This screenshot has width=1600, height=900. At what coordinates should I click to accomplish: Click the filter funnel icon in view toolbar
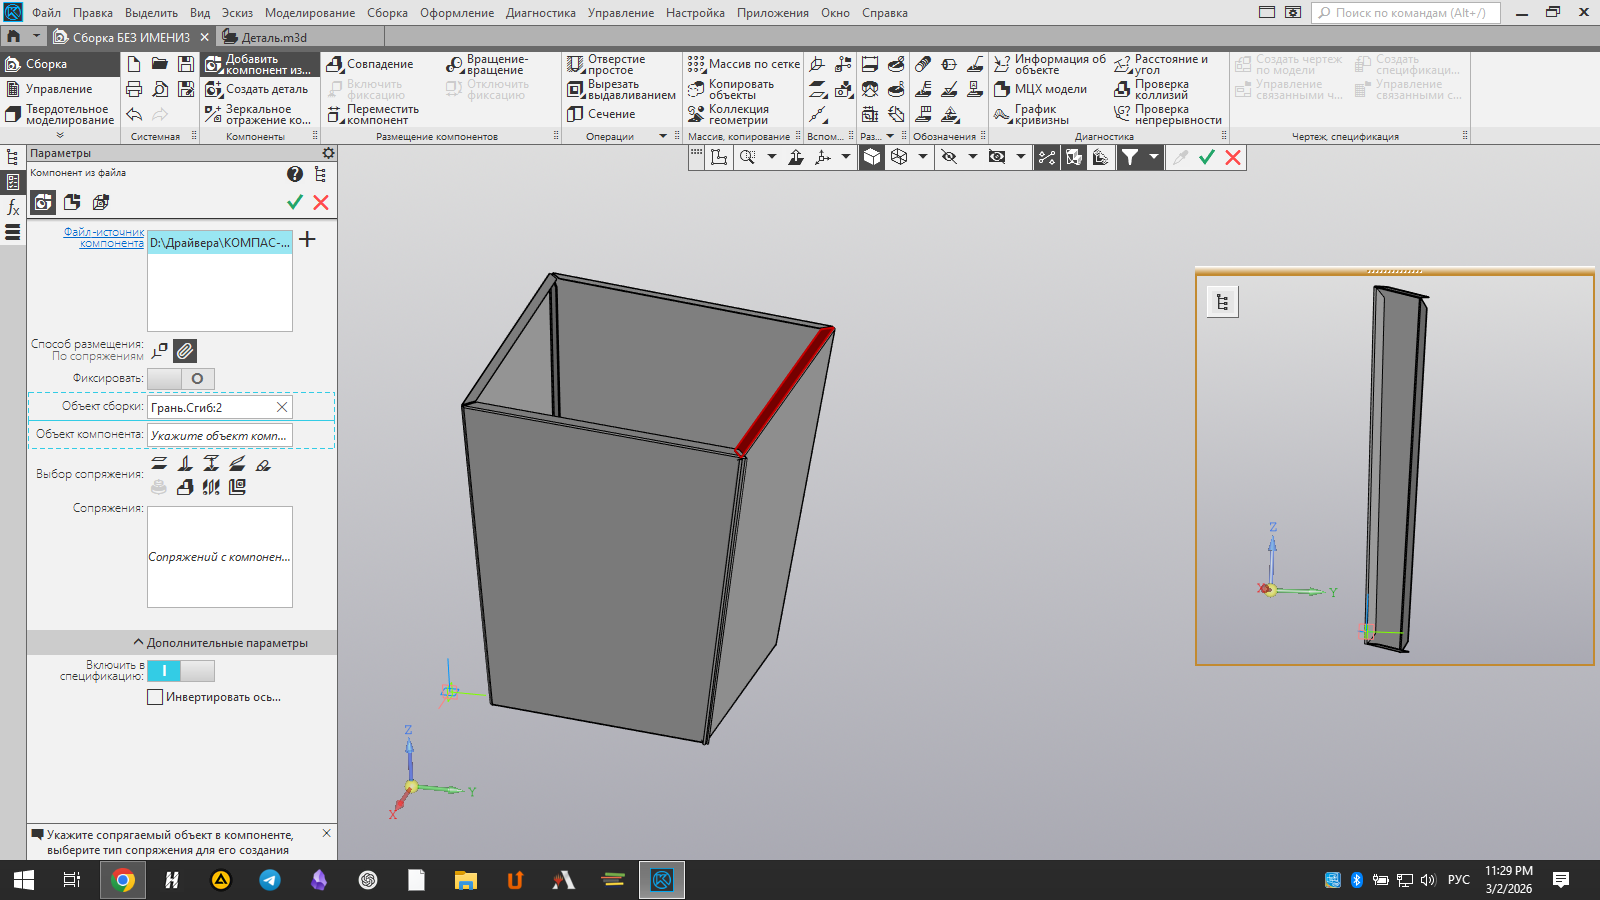click(1129, 157)
